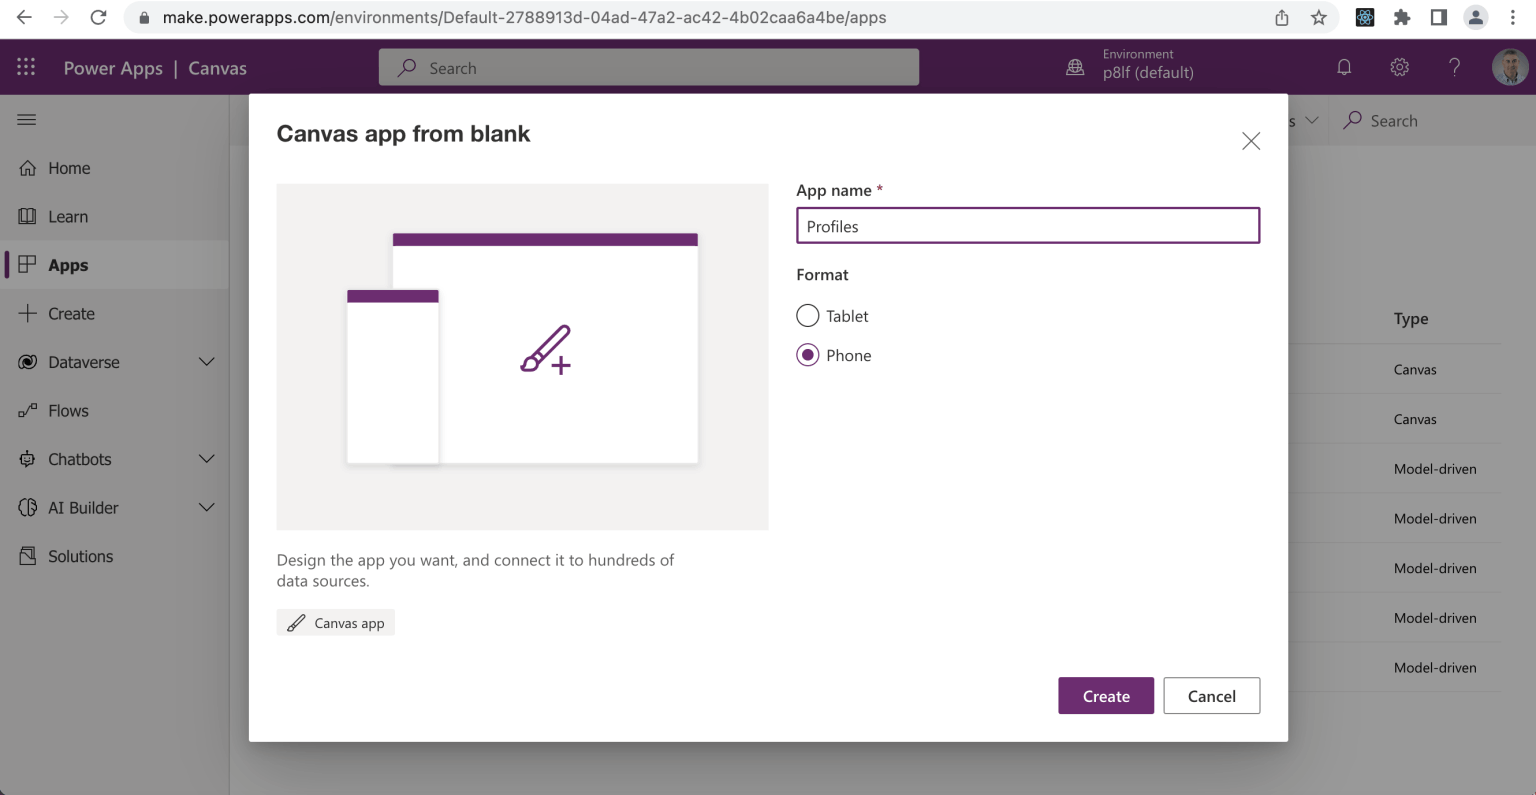The width and height of the screenshot is (1536, 795).
Task: Click the lock icon in the address bar
Action: tap(145, 18)
